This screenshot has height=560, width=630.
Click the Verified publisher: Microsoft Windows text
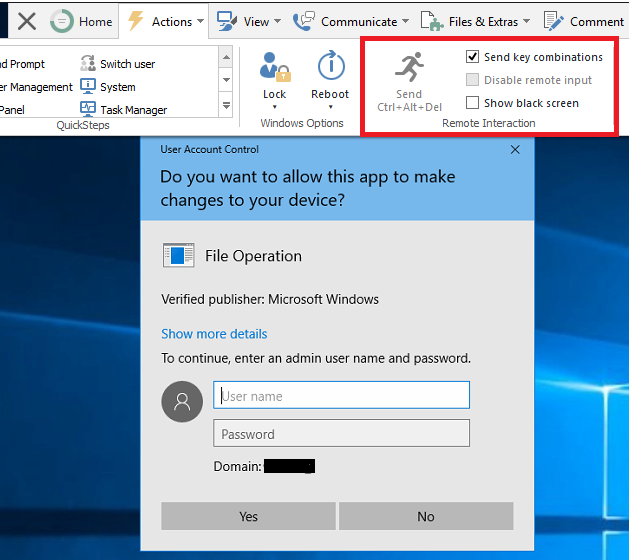pyautogui.click(x=270, y=299)
